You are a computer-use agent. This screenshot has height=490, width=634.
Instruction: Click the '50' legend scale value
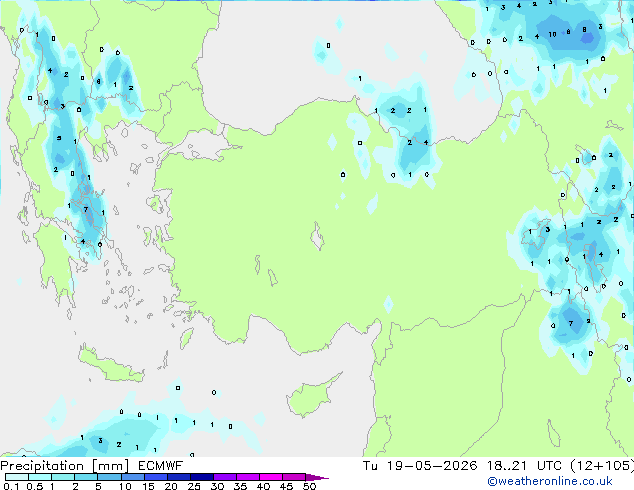click(x=309, y=486)
